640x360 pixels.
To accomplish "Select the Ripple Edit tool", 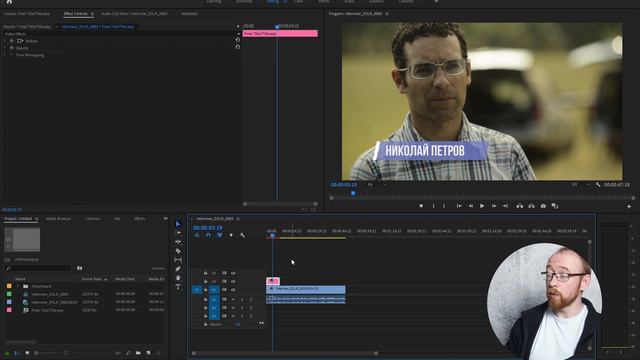I will pyautogui.click(x=178, y=242).
